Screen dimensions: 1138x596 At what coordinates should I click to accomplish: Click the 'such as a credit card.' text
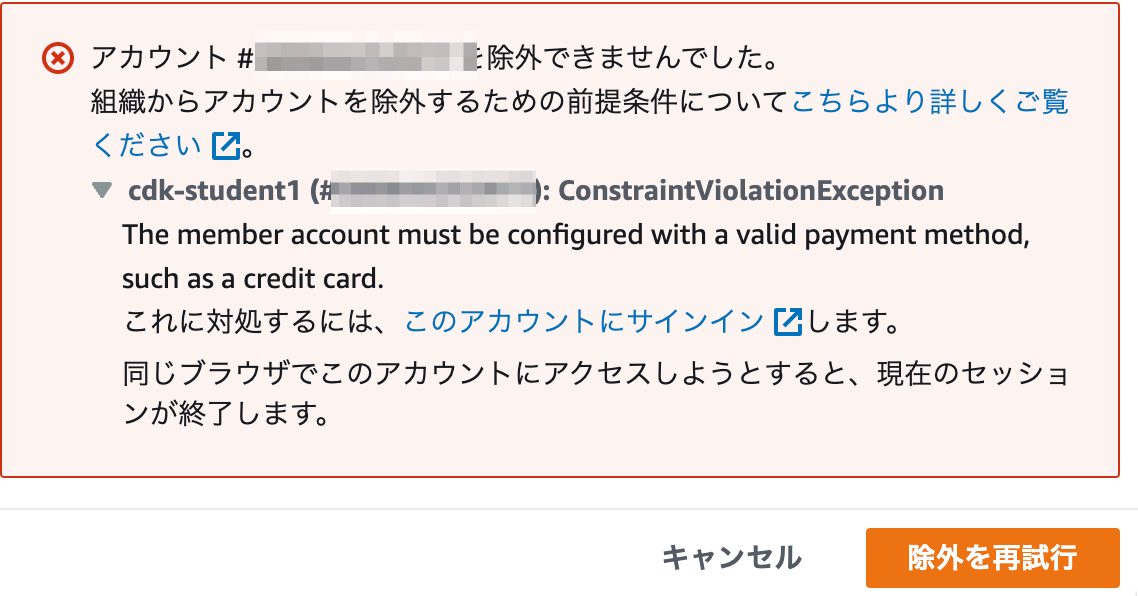[x=253, y=279]
